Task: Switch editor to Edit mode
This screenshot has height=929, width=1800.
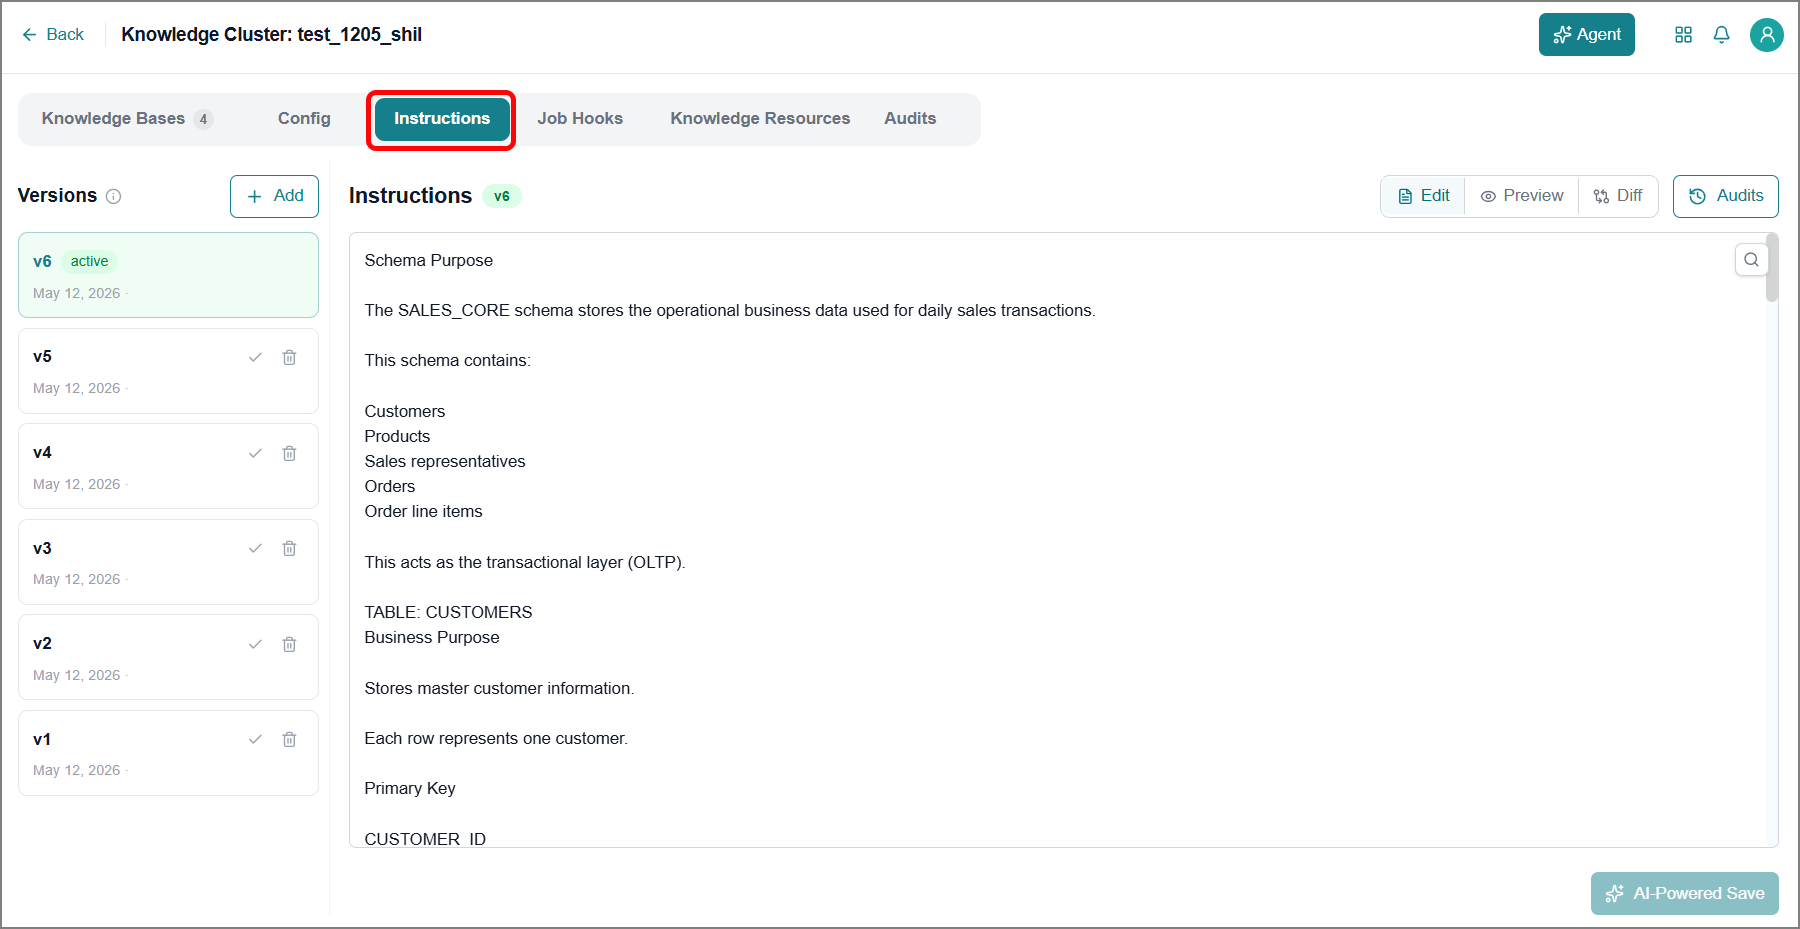Action: coord(1423,196)
